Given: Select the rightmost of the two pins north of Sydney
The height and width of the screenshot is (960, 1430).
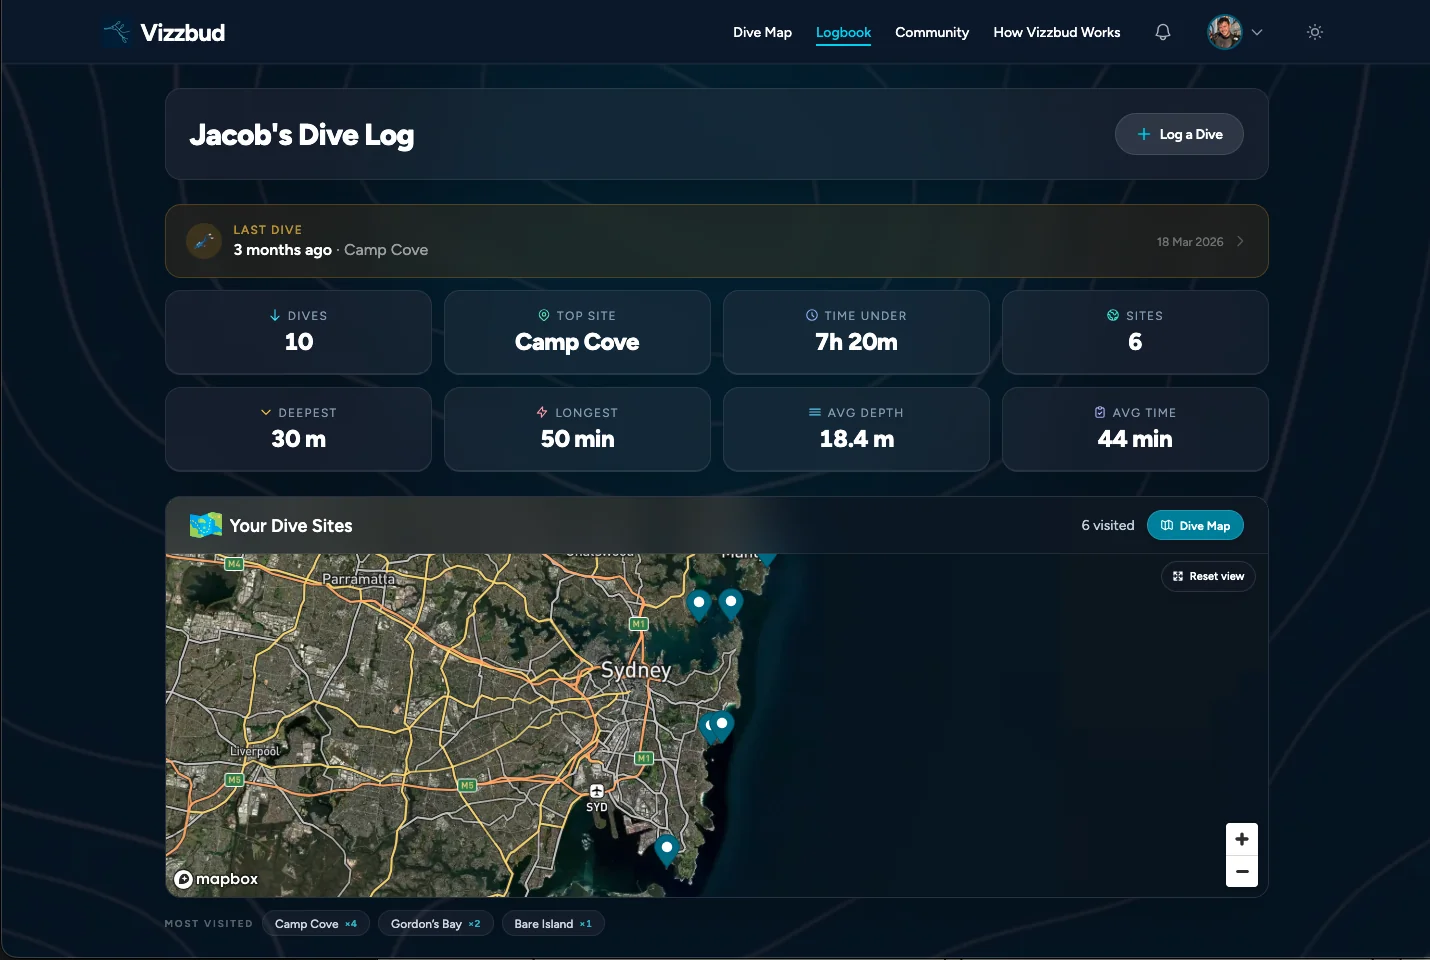Looking at the screenshot, I should [x=731, y=604].
